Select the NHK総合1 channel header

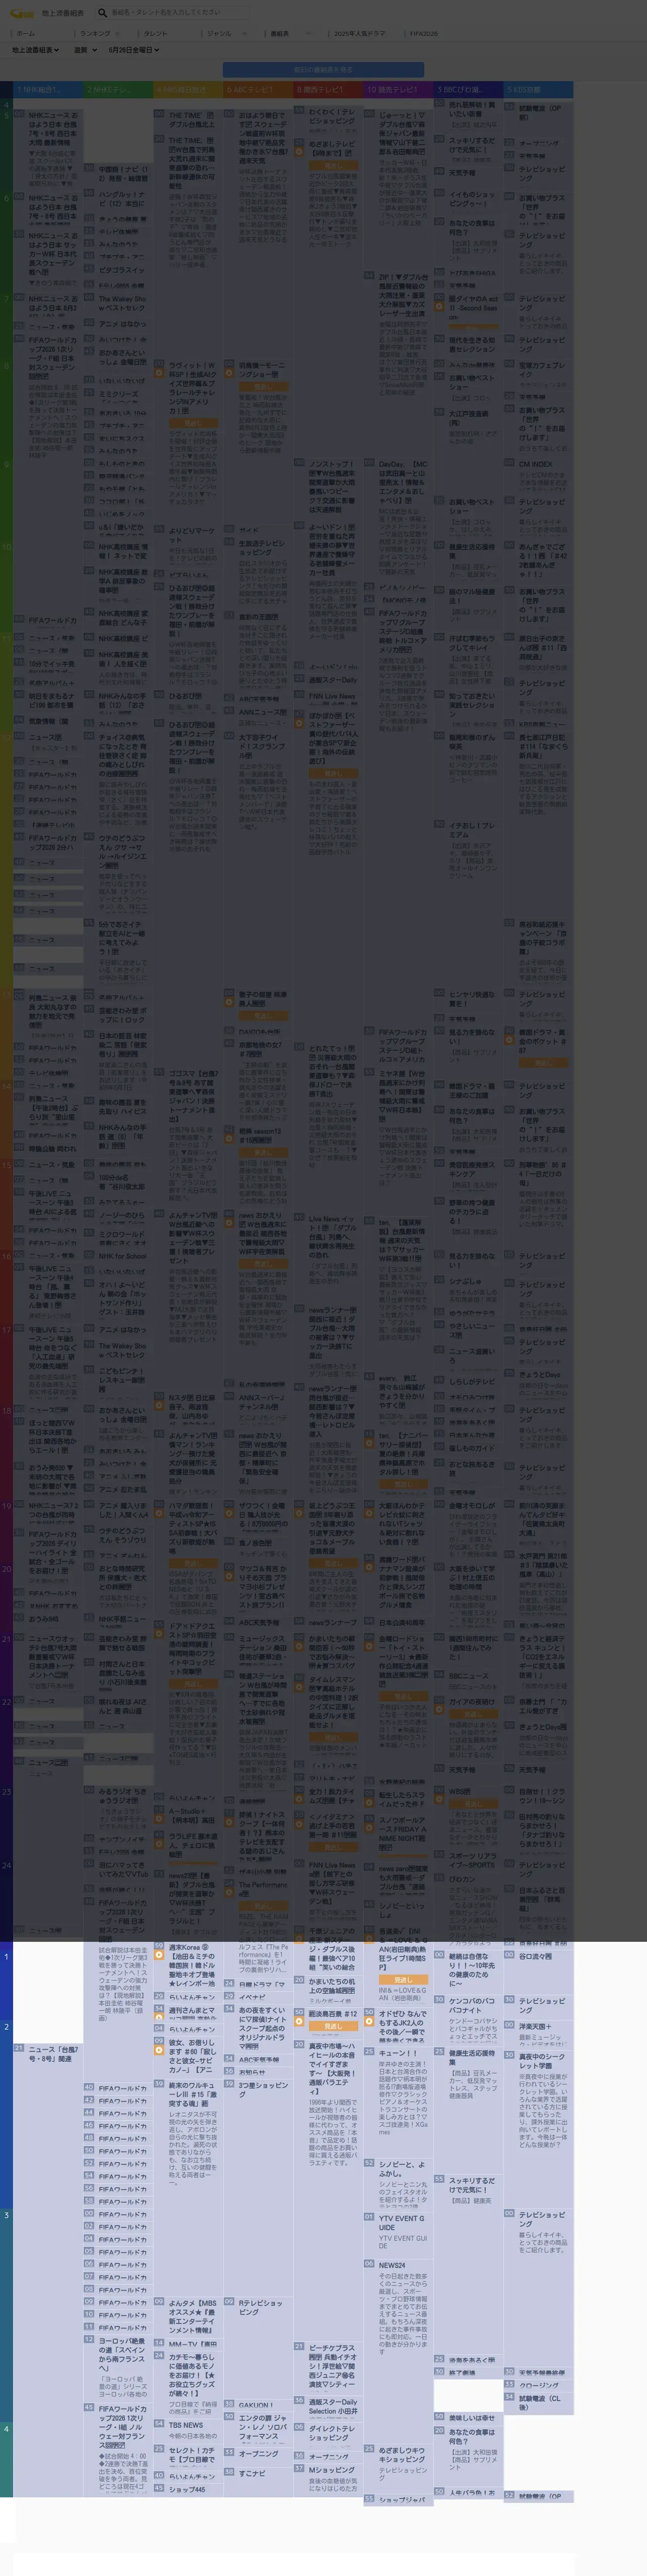(x=48, y=90)
